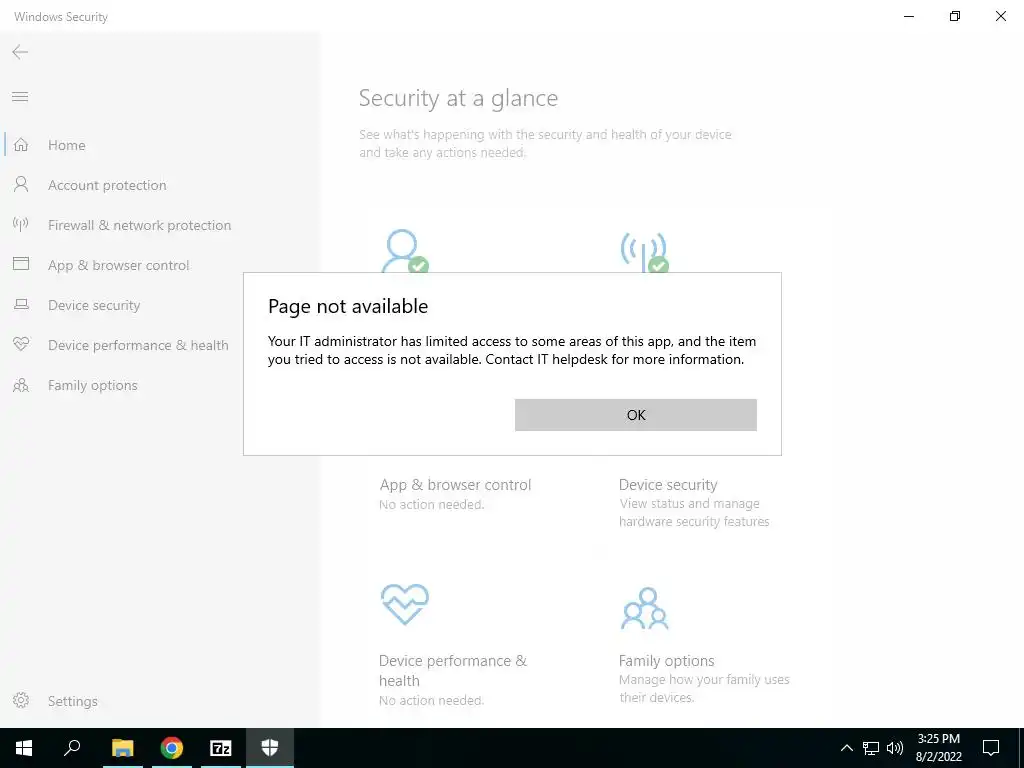Viewport: 1024px width, 768px height.
Task: Open Account protection person icon in sidebar
Action: (x=21, y=185)
